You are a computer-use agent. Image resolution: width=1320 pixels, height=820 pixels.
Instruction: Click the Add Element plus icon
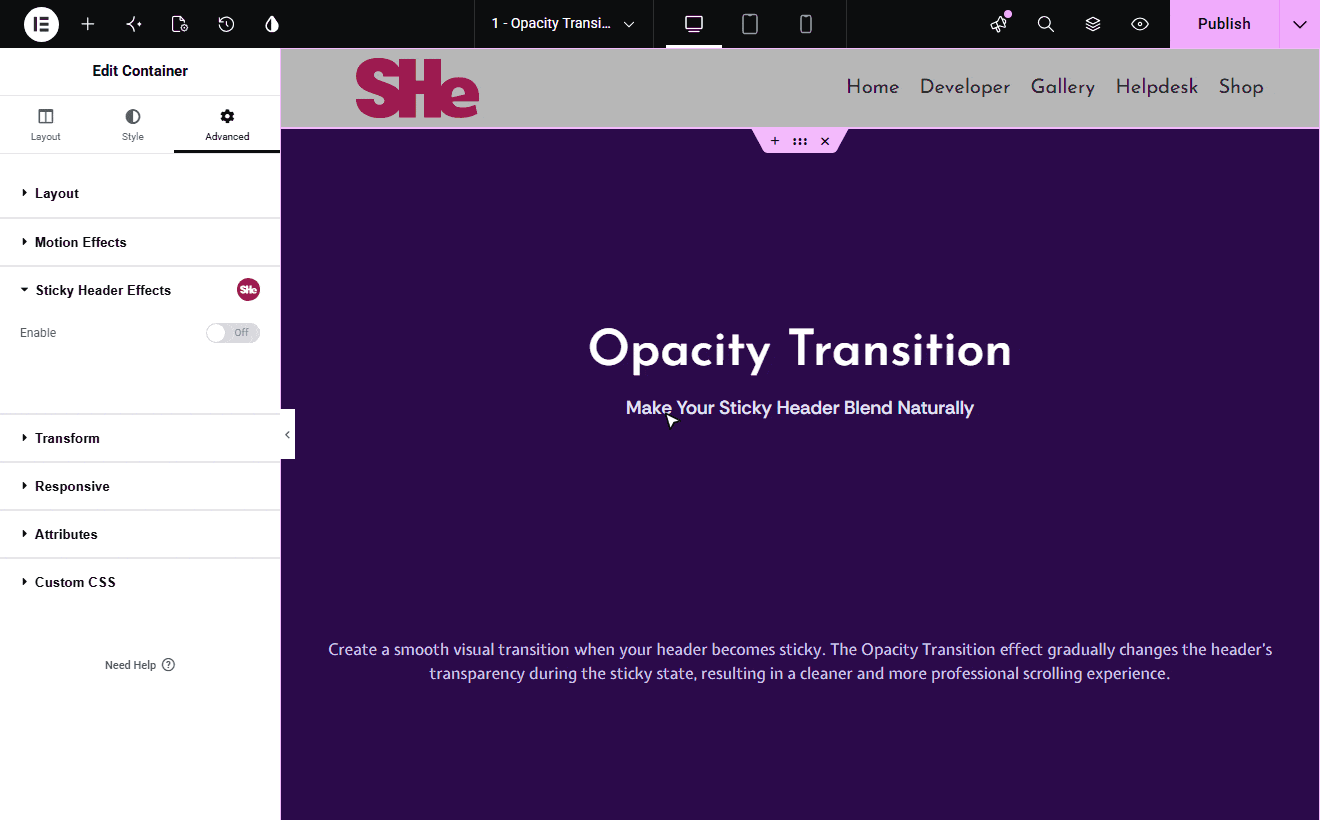click(x=88, y=24)
